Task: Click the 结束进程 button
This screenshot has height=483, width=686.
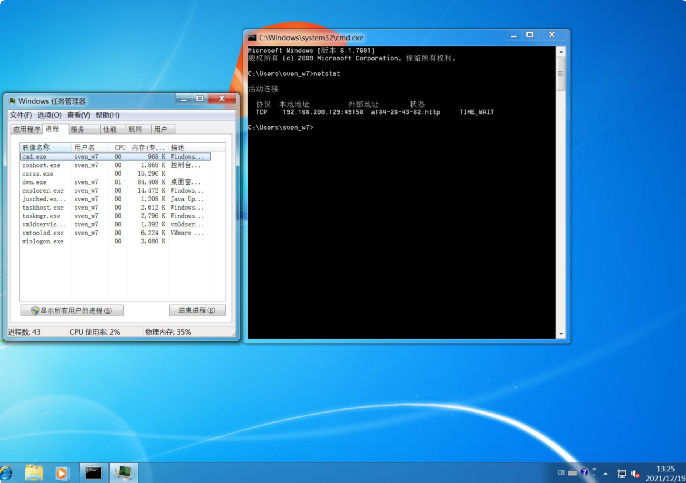Action: point(196,311)
